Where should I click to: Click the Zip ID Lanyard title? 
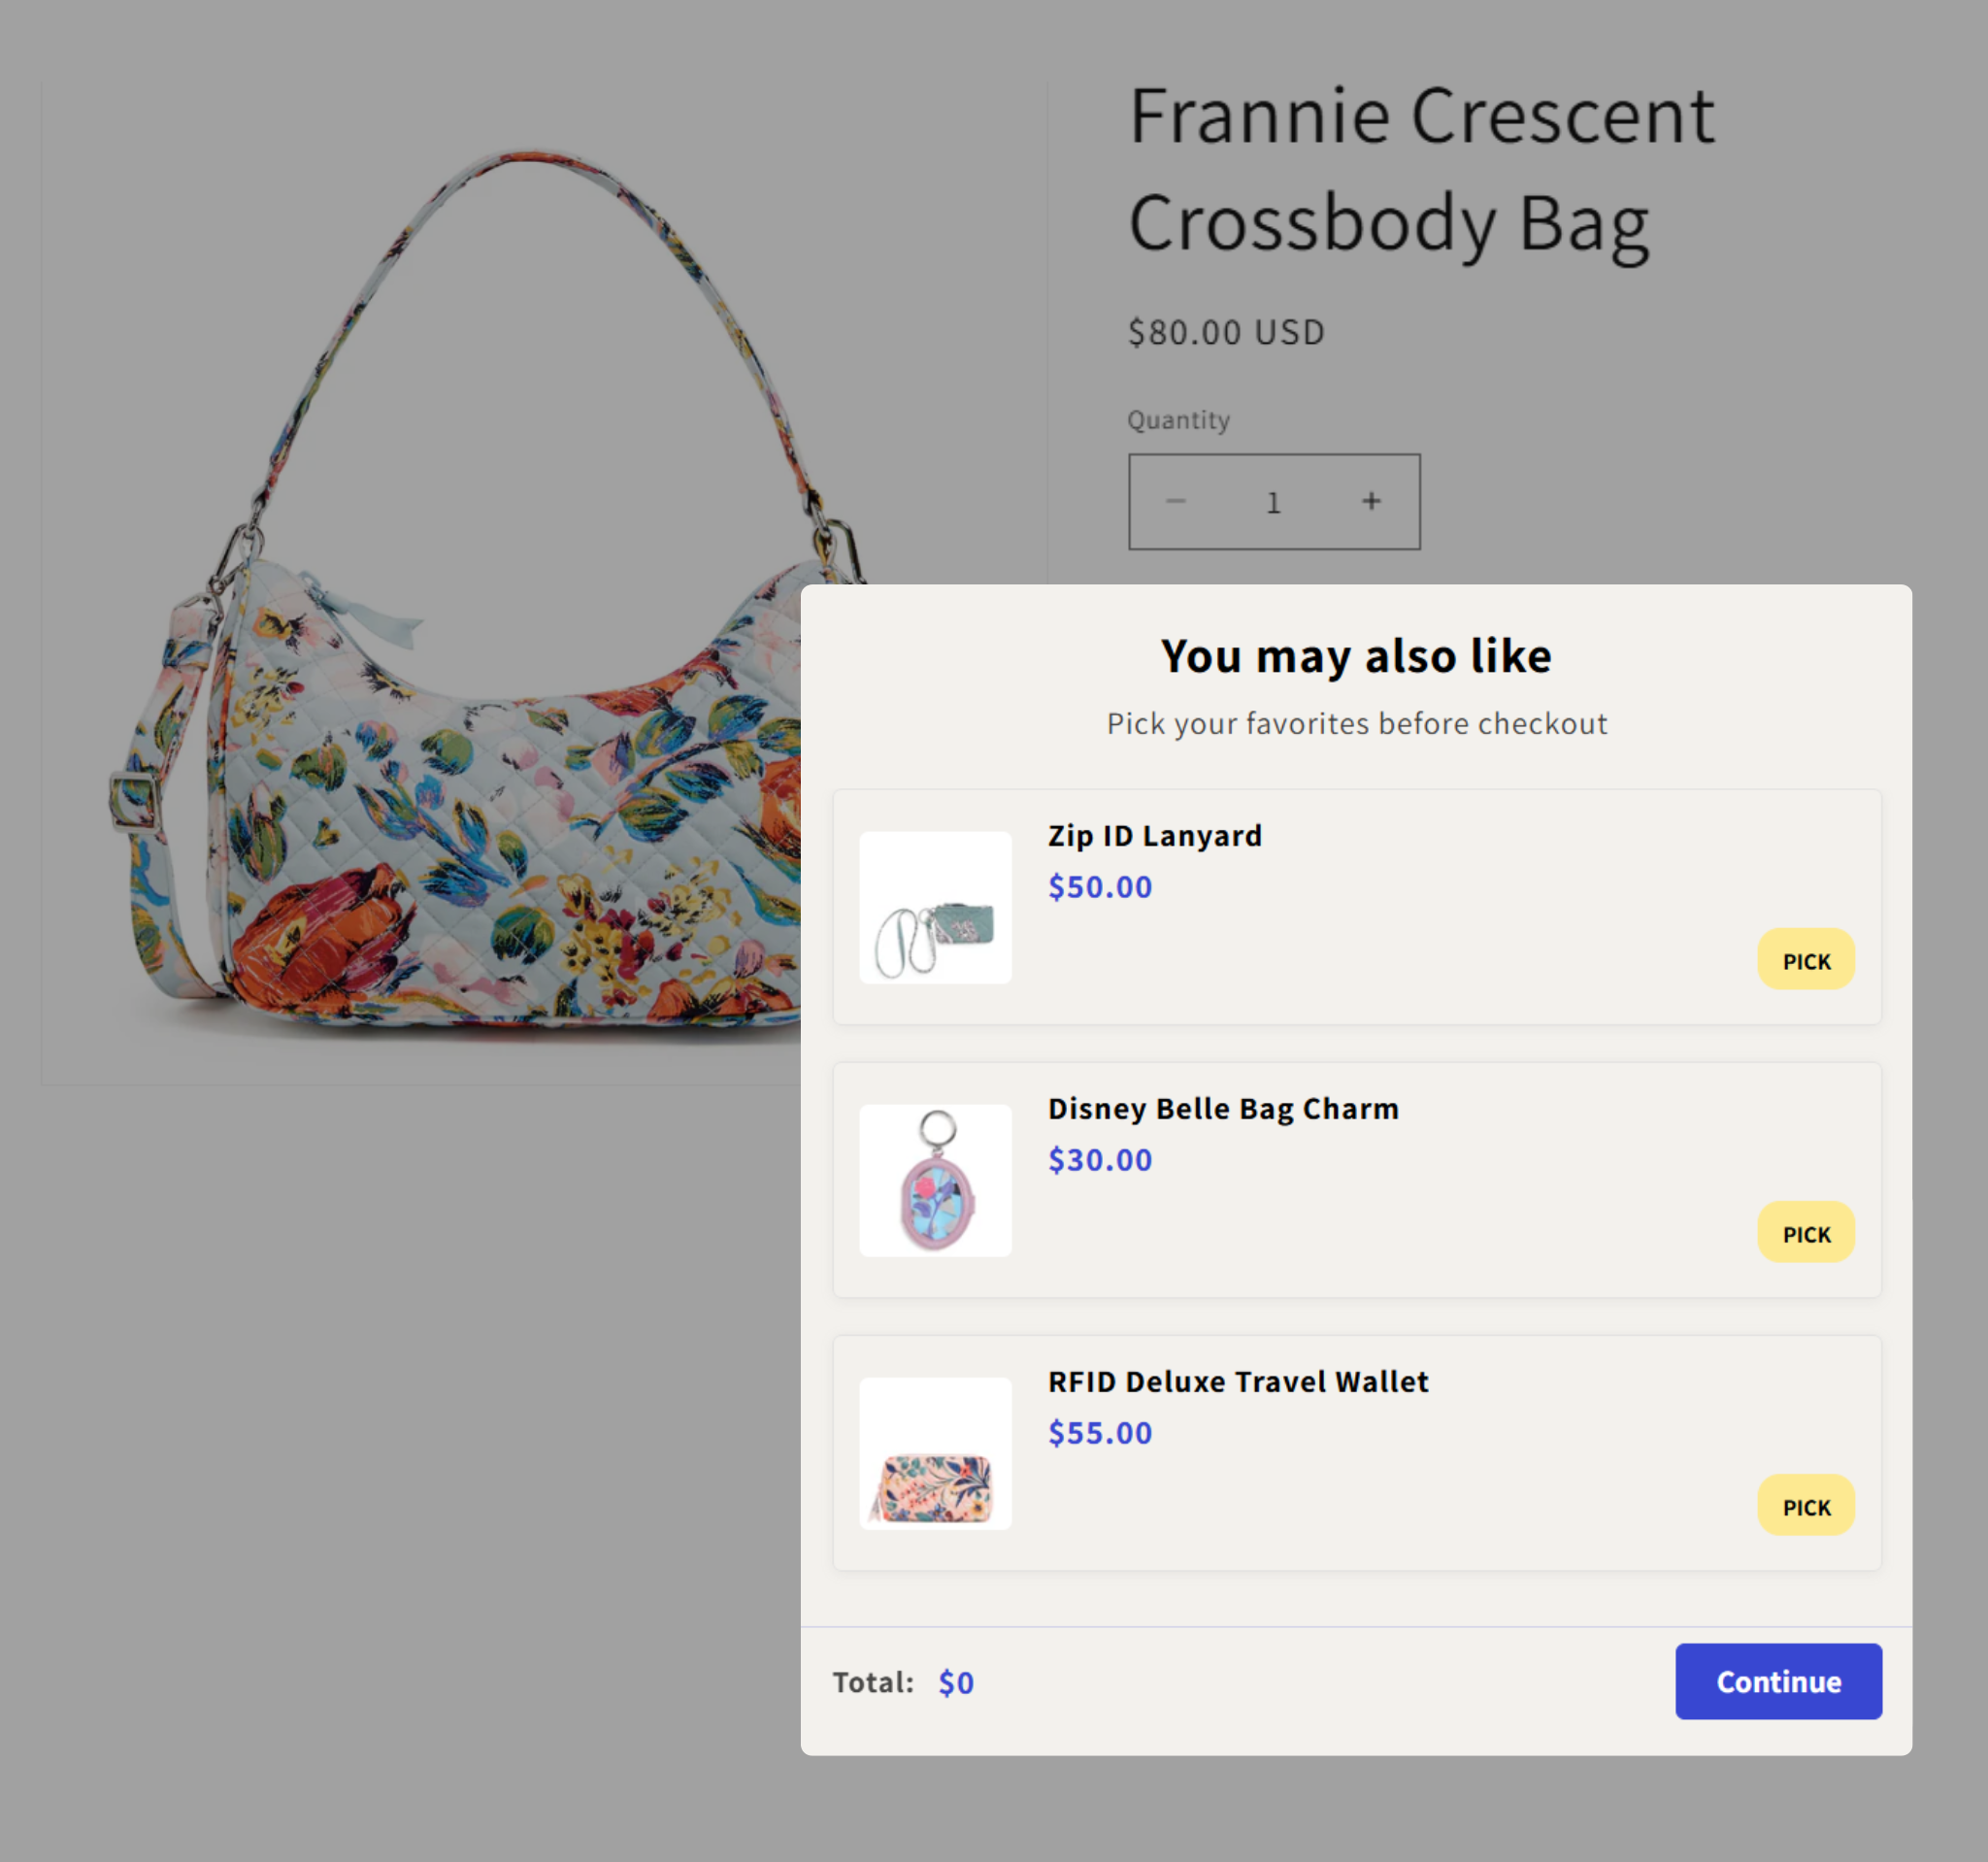[x=1155, y=836]
